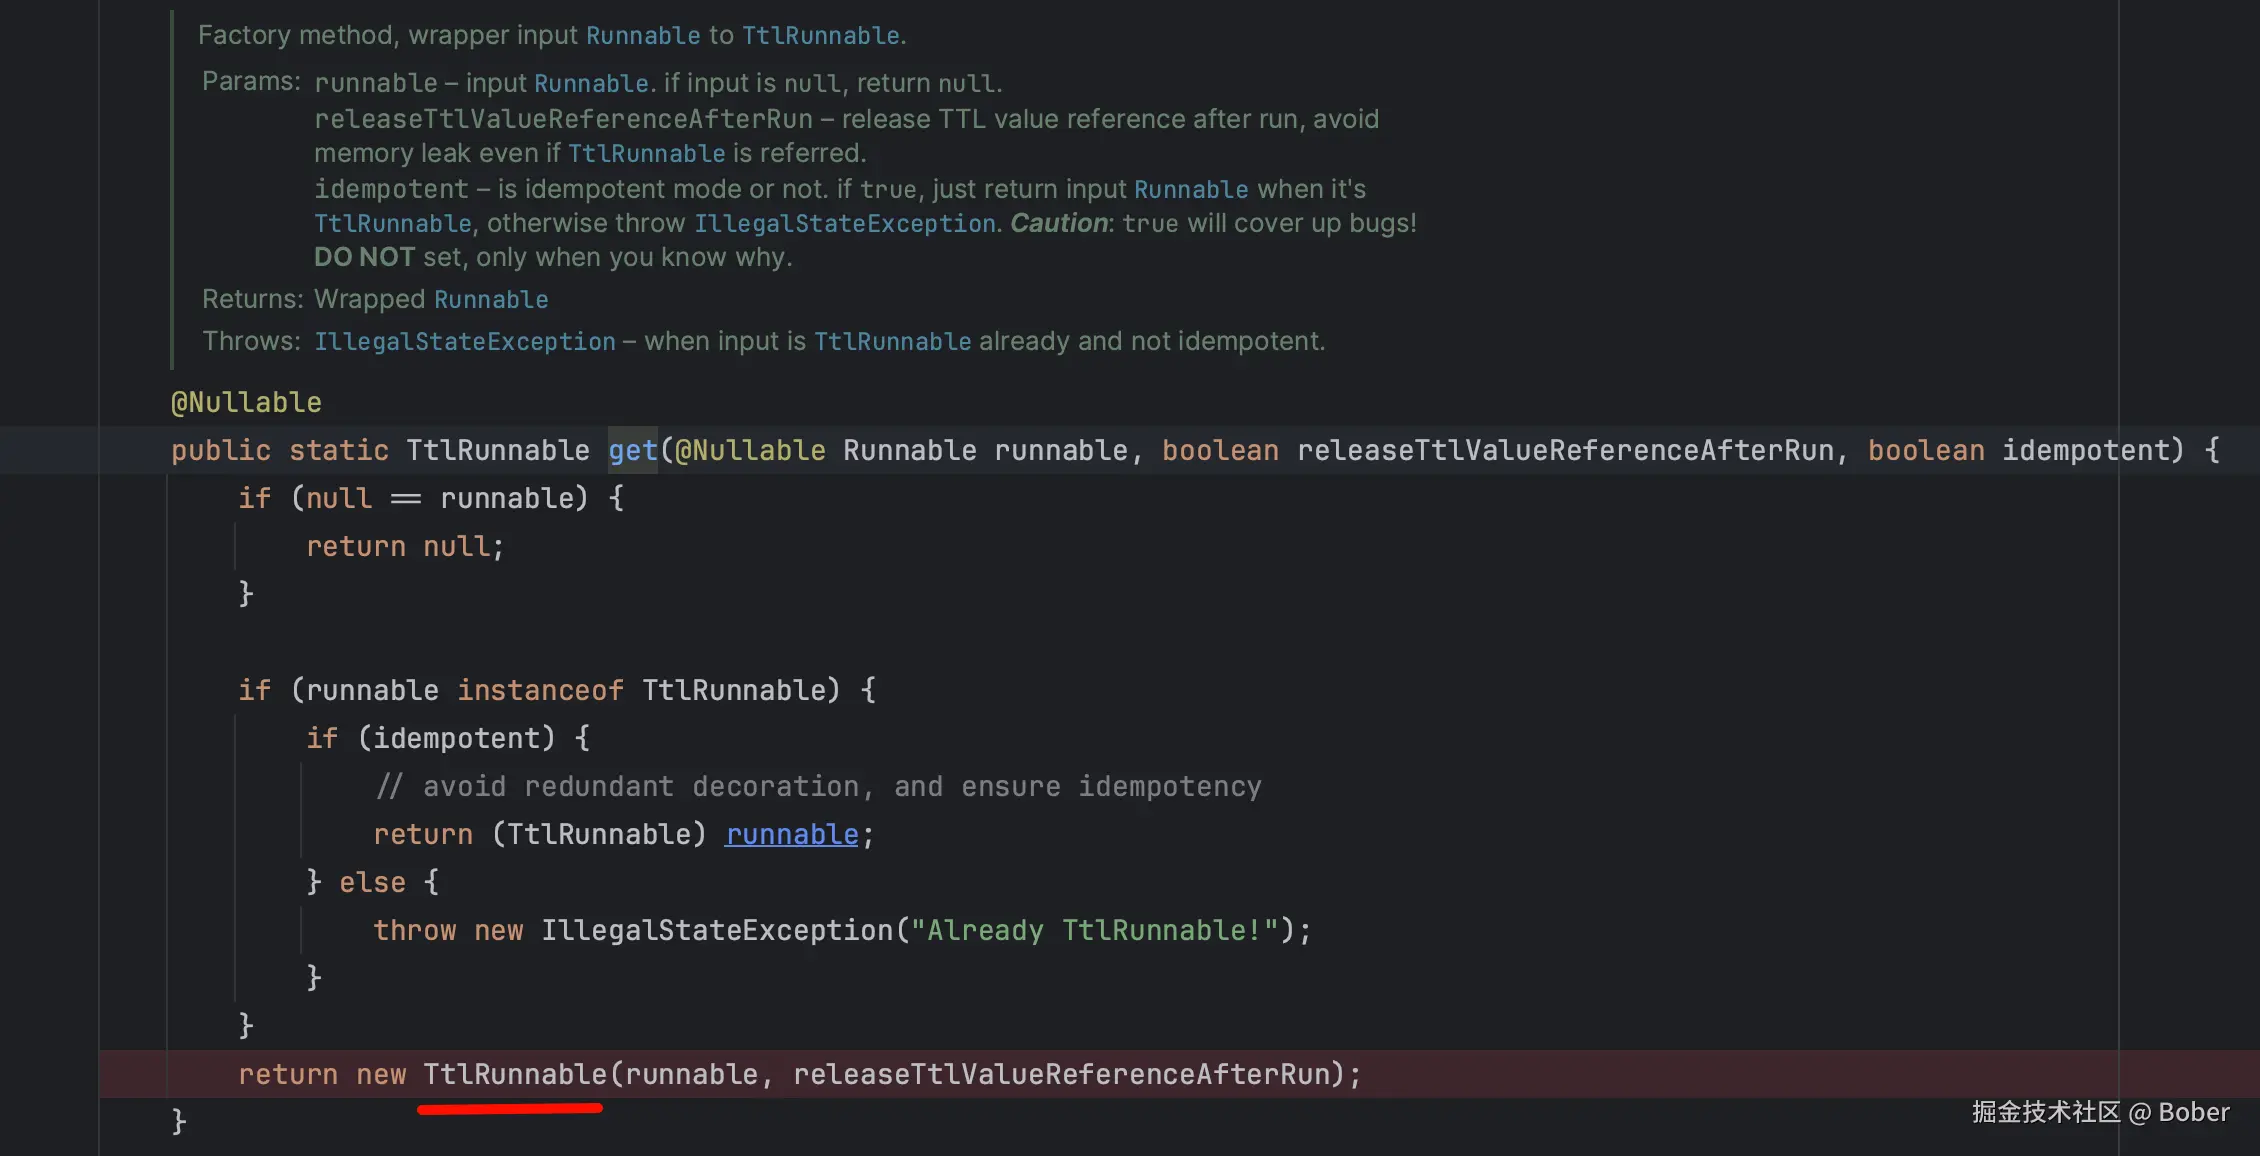Click the 'avoid redundant decoration' comment
This screenshot has width=2260, height=1156.
818,787
